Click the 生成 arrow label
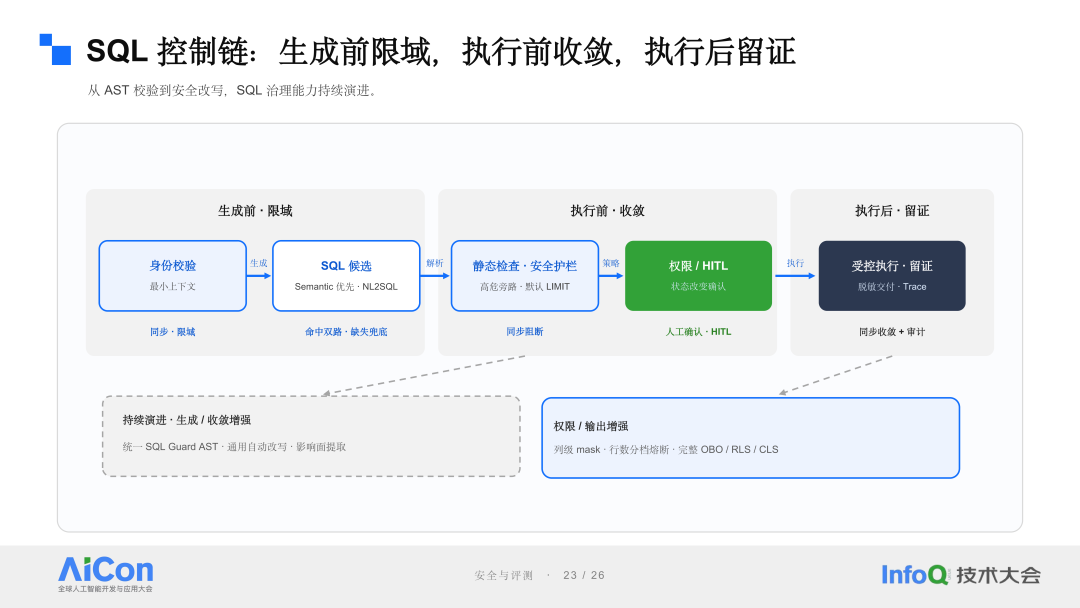The width and height of the screenshot is (1080, 608). tap(259, 263)
